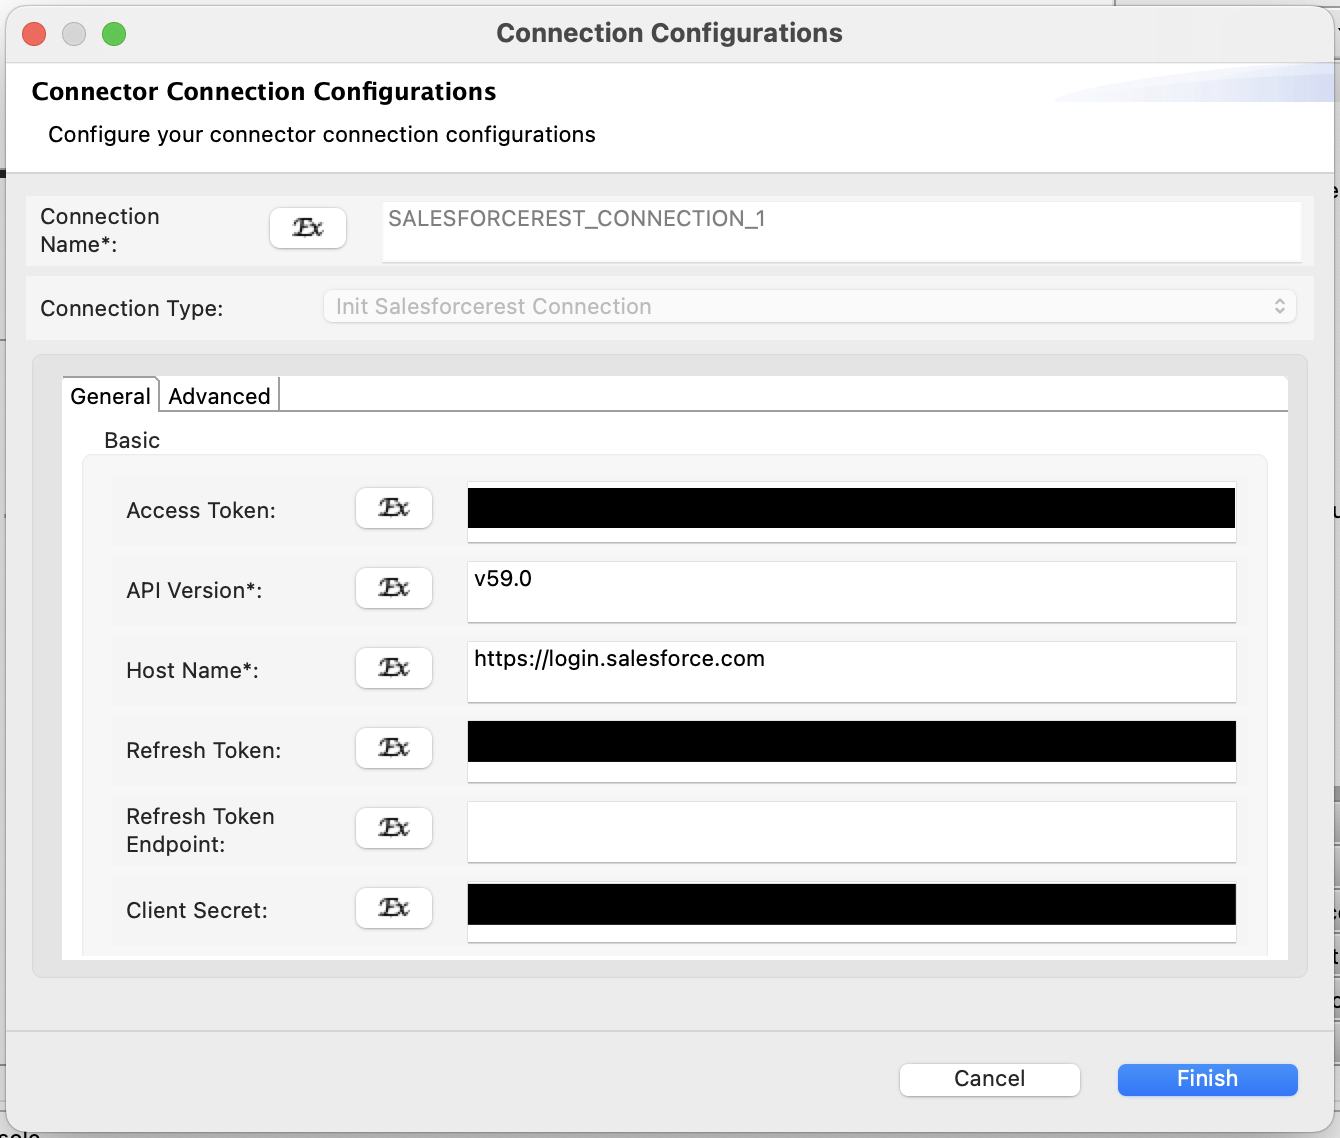Edit the Host Name URL field
Viewport: 1340px width, 1138px height.
click(x=852, y=672)
